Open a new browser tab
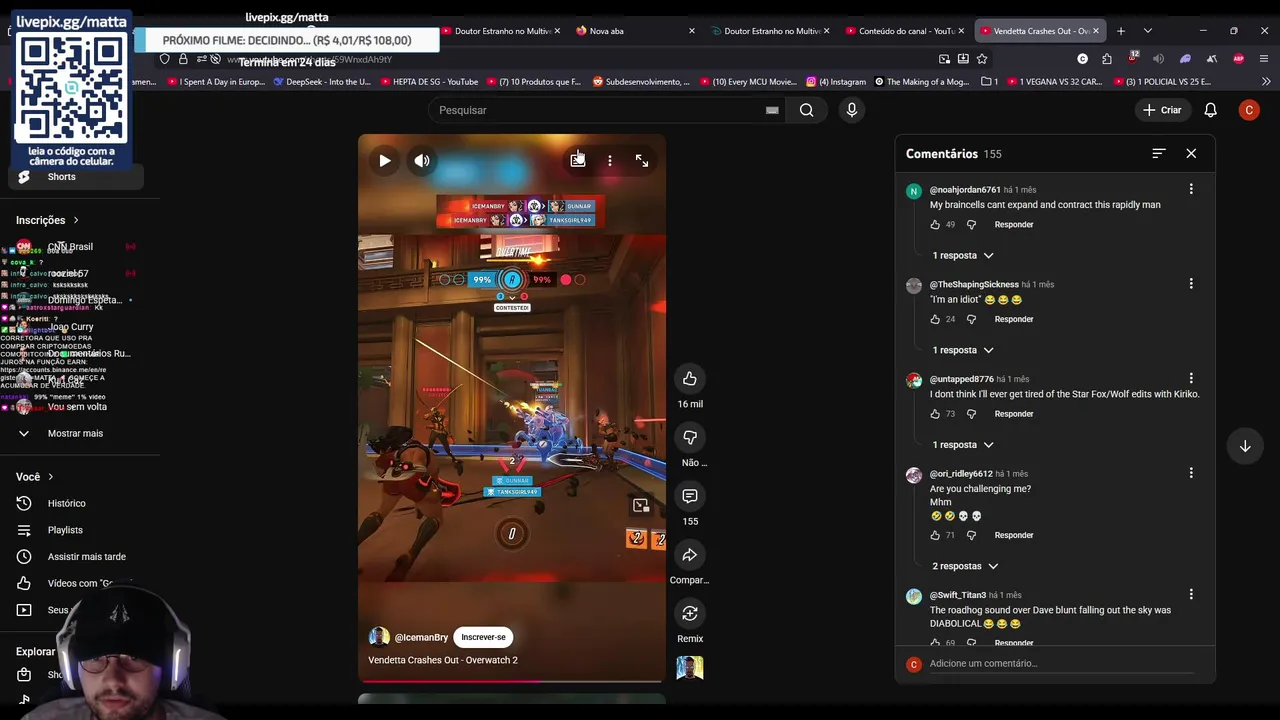 tap(1121, 31)
